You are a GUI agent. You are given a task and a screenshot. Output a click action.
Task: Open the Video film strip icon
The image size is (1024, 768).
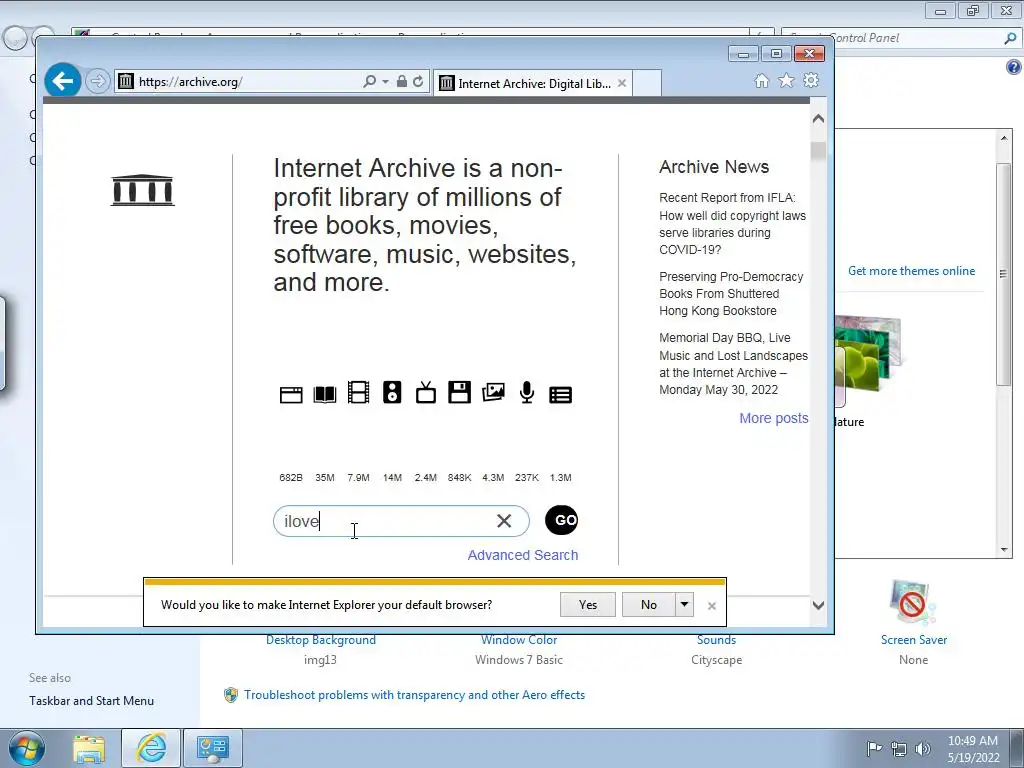359,392
